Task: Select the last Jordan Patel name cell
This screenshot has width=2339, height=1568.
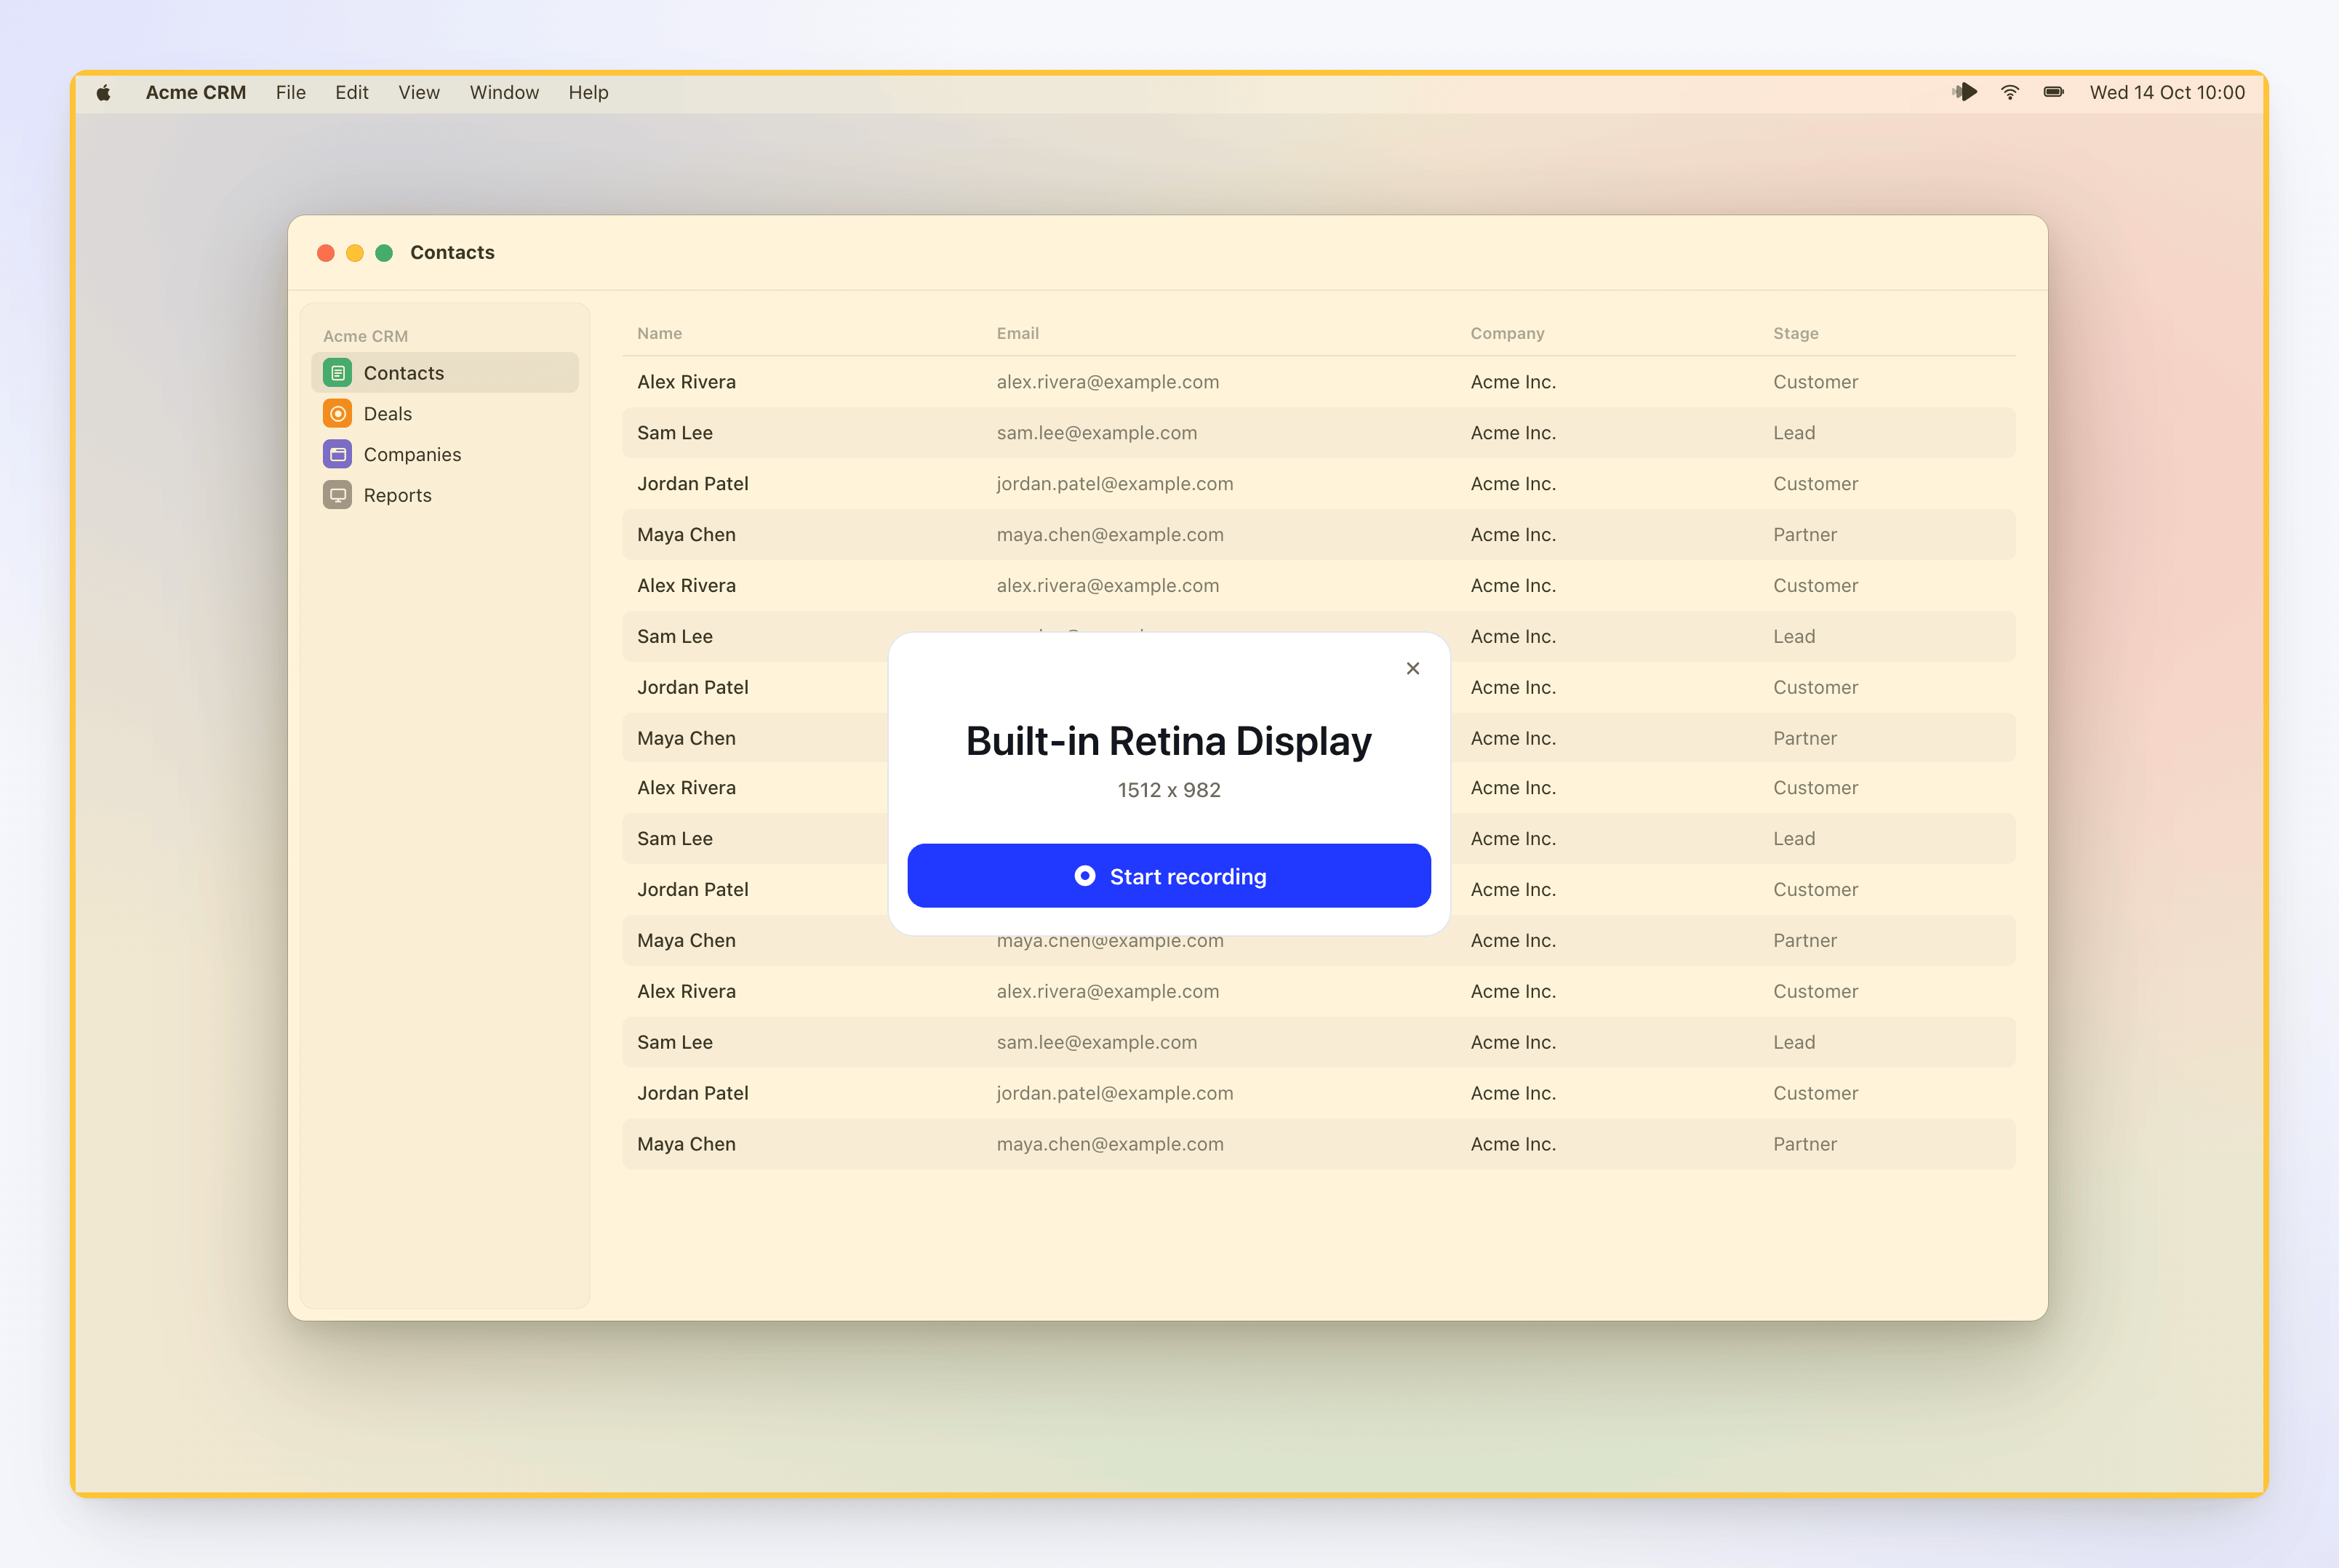Action: pyautogui.click(x=692, y=1093)
